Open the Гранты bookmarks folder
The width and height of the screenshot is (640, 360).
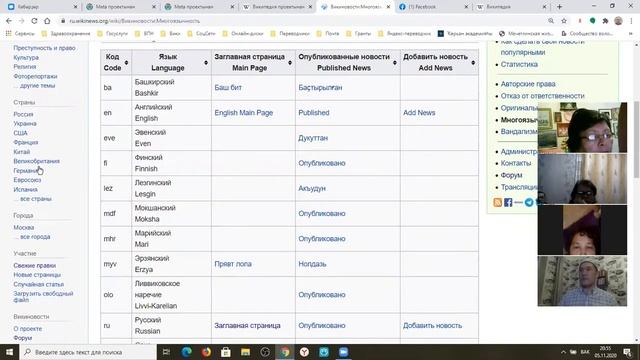click(358, 33)
